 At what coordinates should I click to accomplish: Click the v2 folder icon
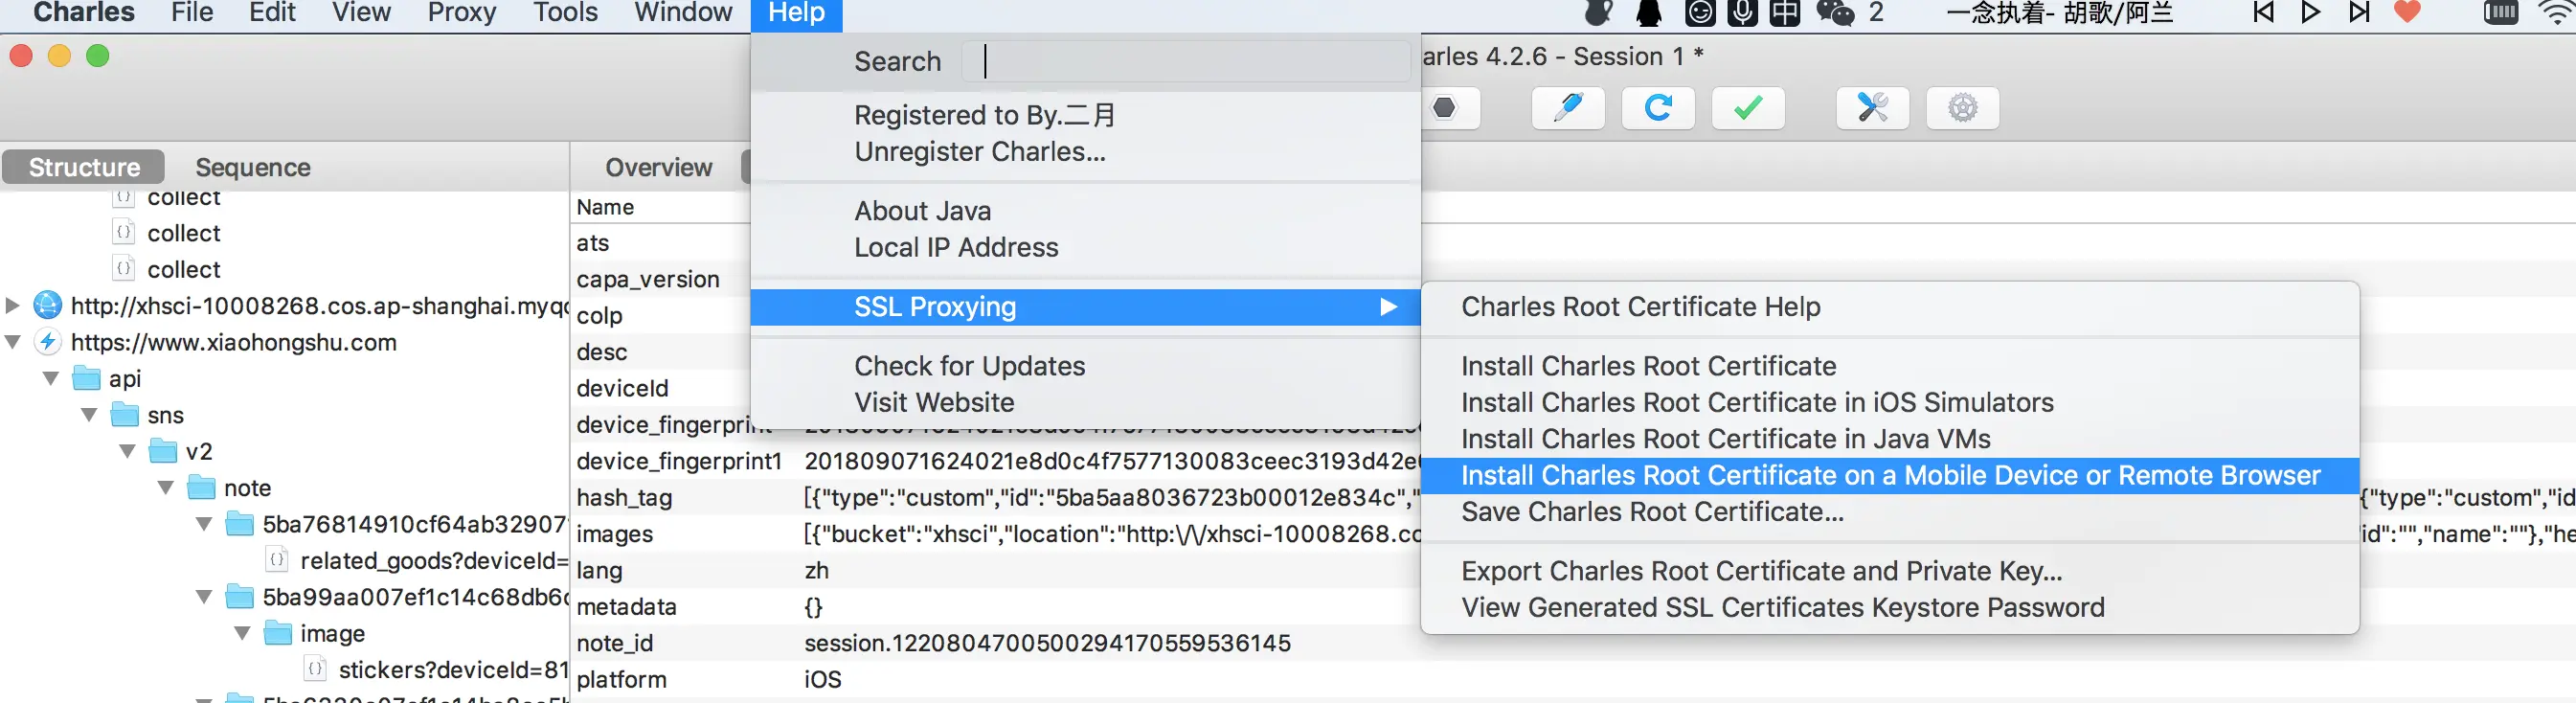163,451
